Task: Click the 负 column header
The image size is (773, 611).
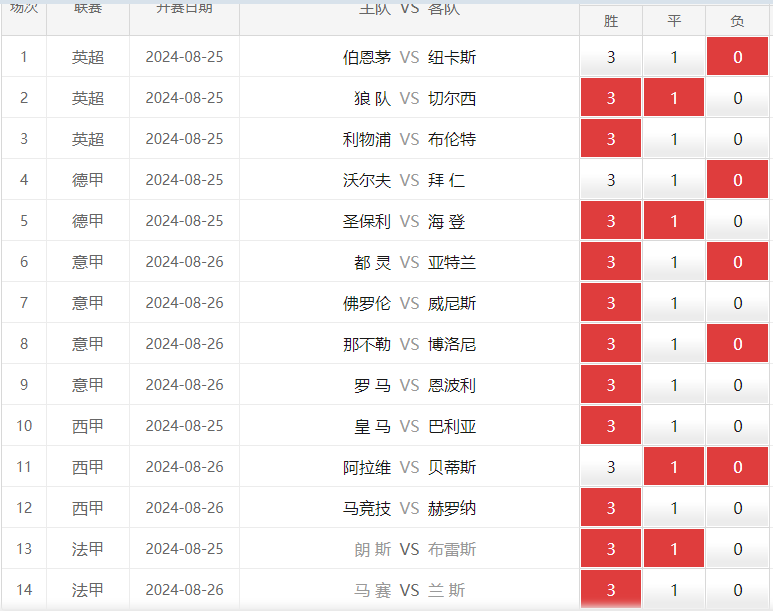Action: (x=738, y=21)
